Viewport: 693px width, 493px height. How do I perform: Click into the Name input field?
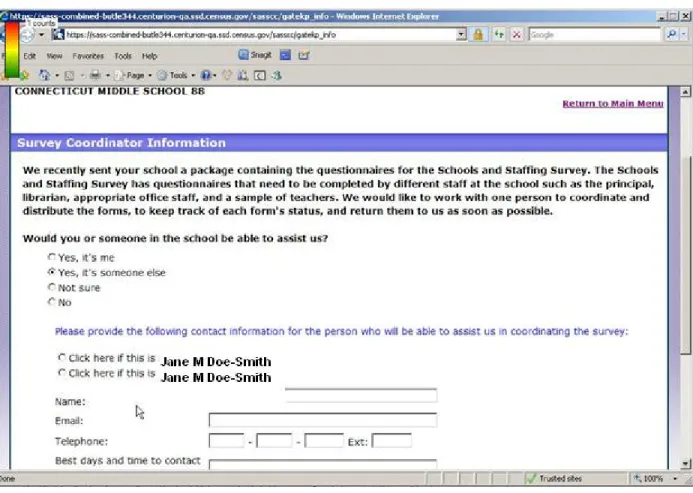click(361, 395)
